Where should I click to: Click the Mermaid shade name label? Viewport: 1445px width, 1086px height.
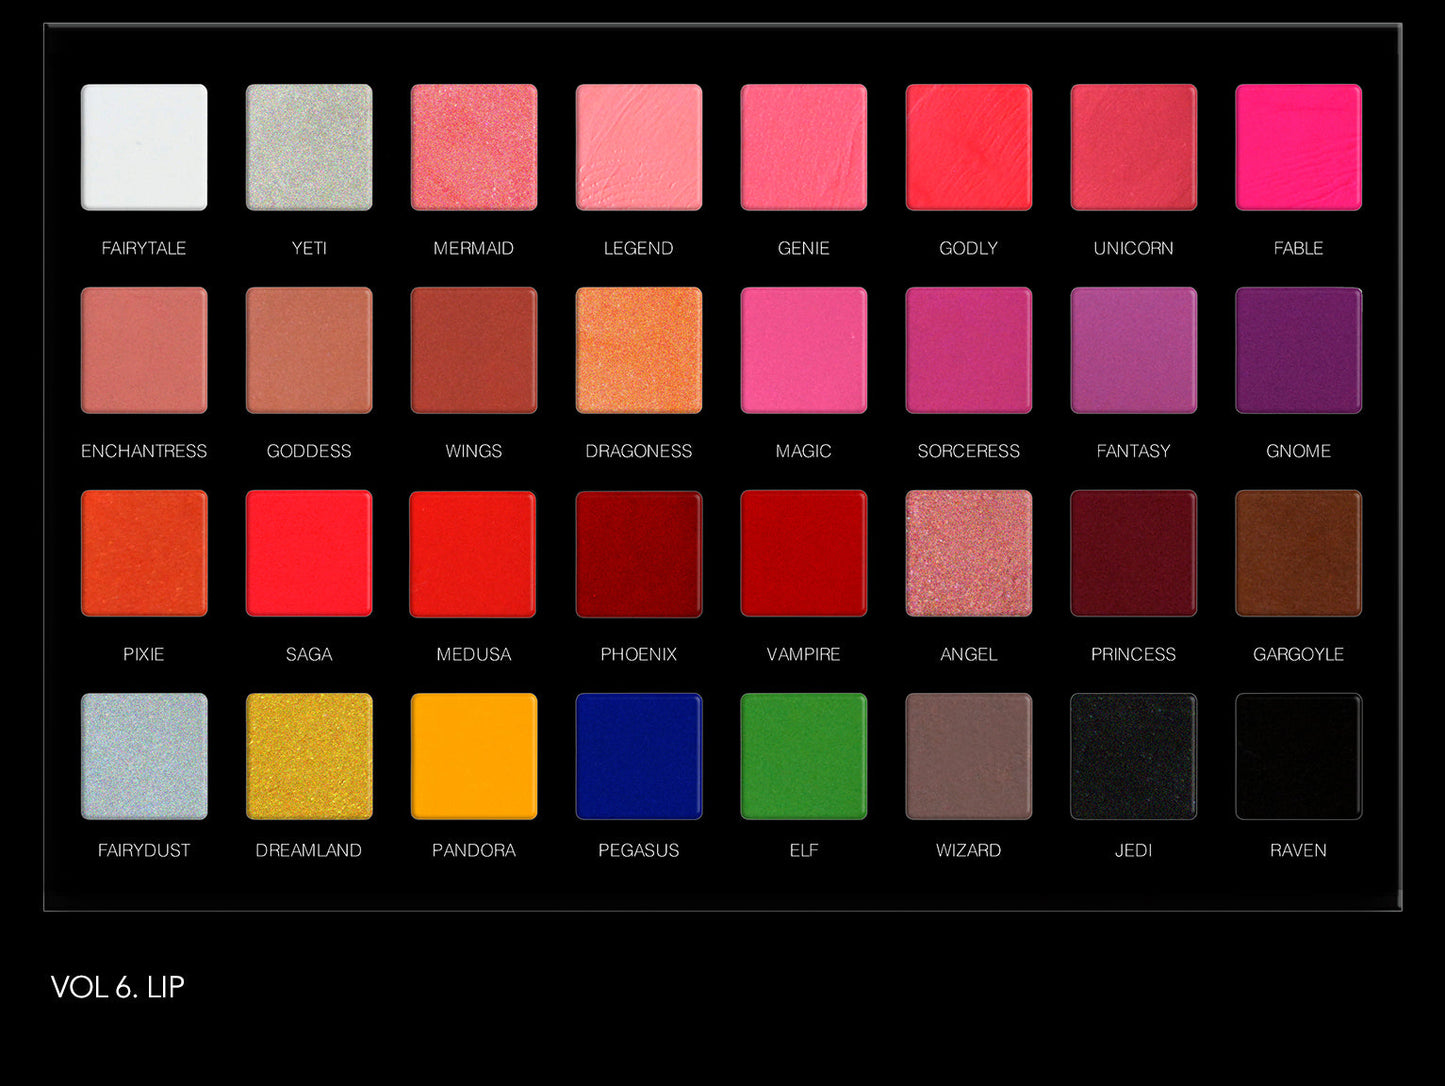[473, 248]
